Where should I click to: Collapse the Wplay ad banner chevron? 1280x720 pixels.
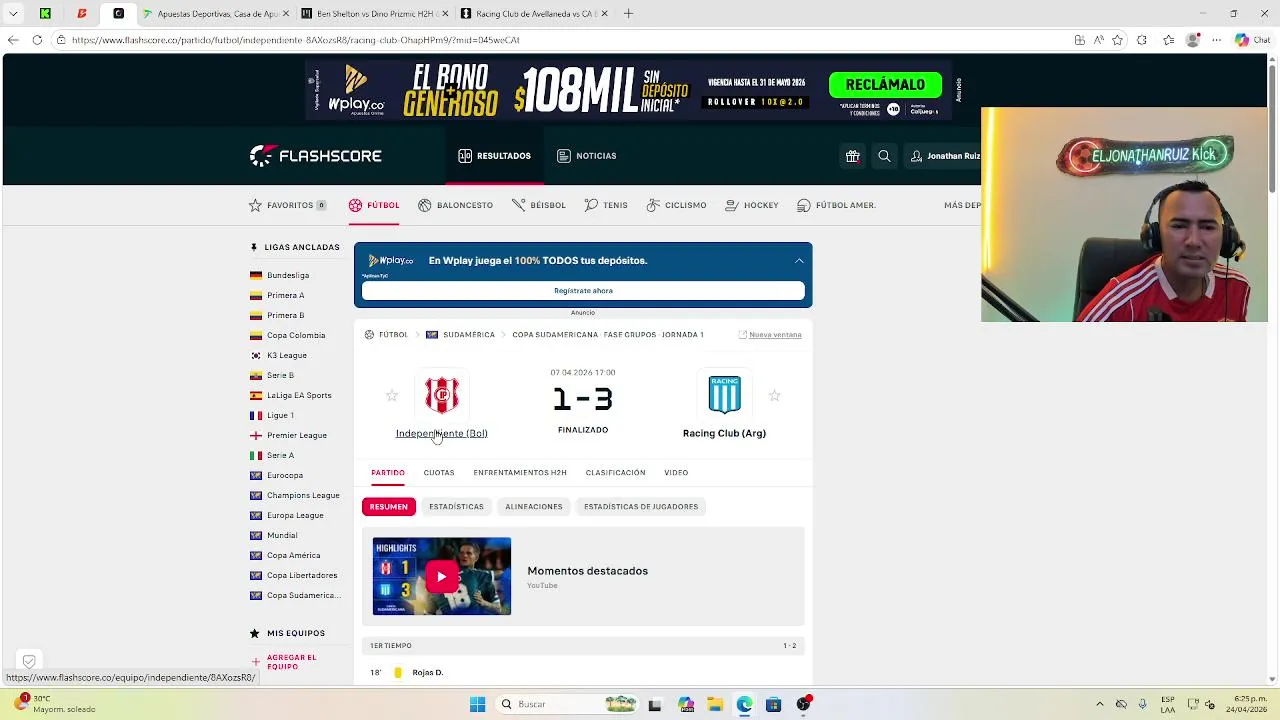coord(799,260)
